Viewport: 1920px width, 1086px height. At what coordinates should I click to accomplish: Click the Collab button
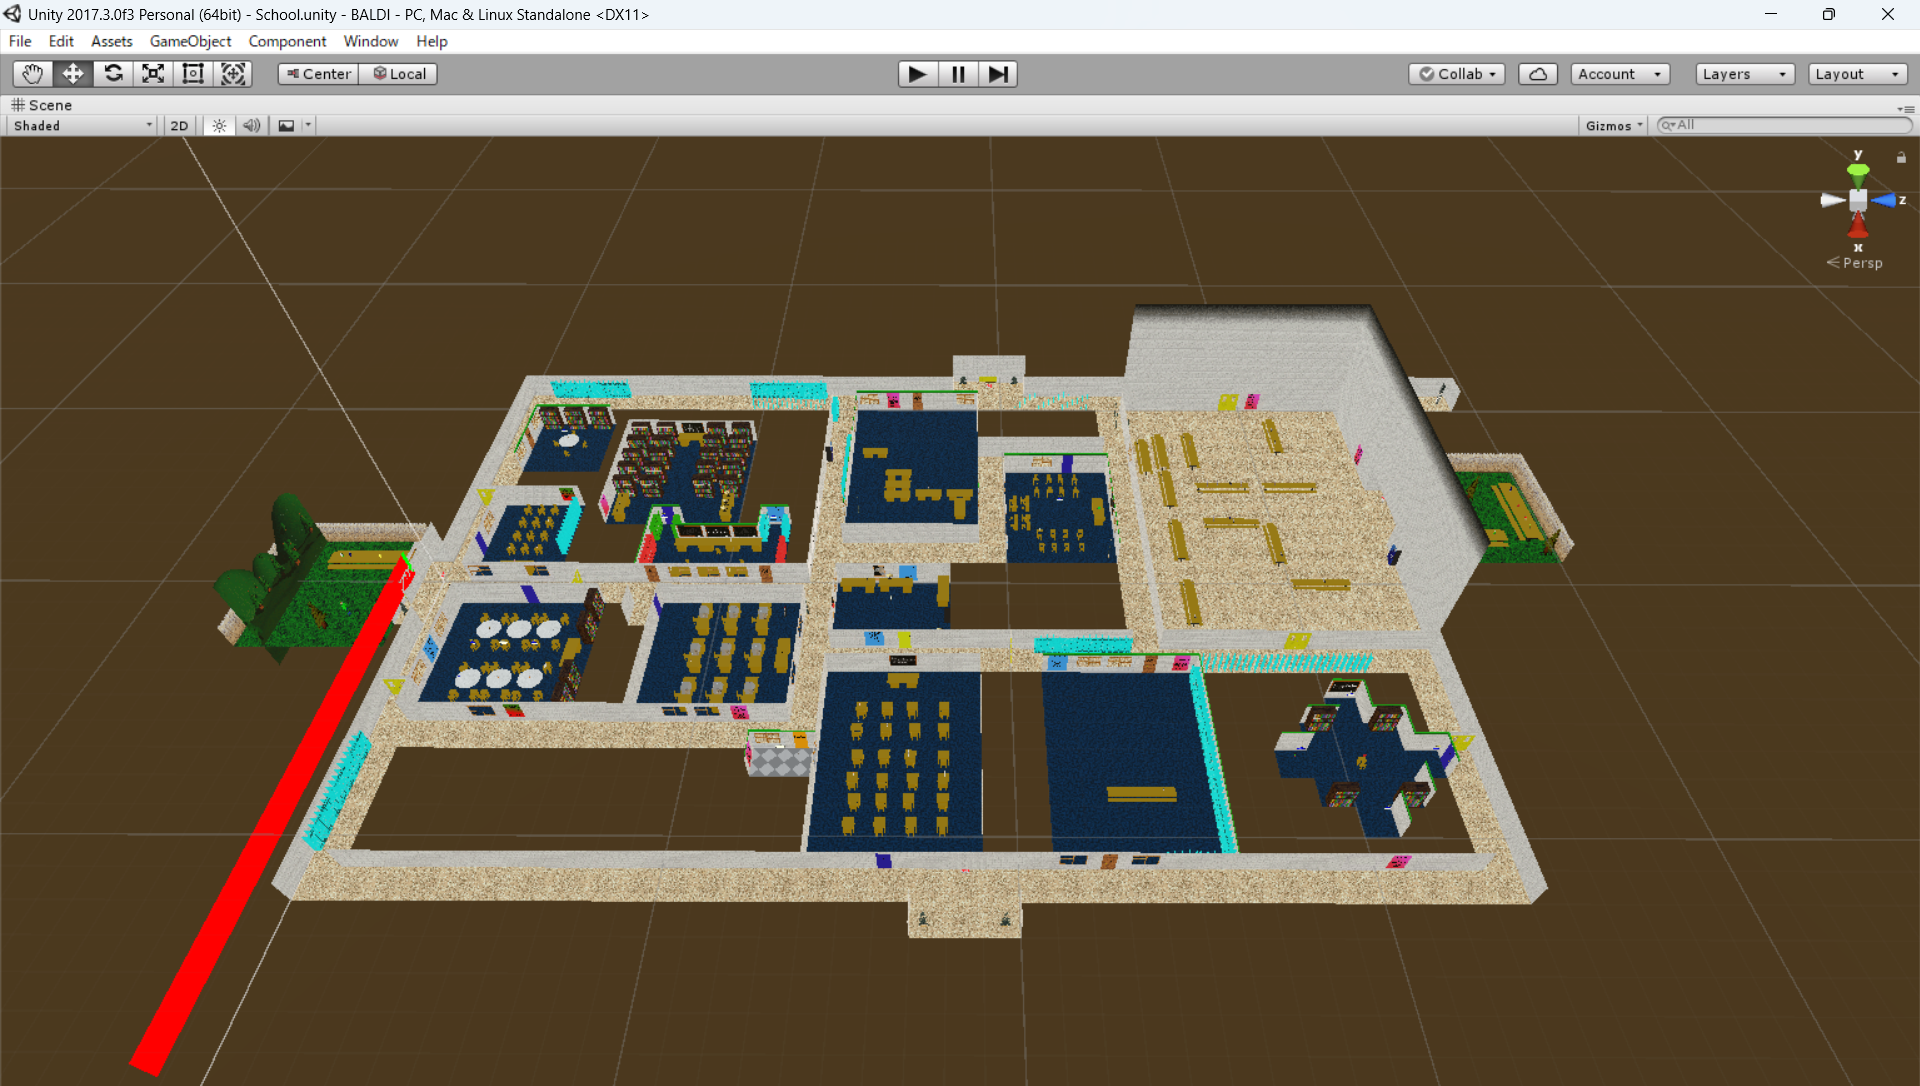[1456, 74]
